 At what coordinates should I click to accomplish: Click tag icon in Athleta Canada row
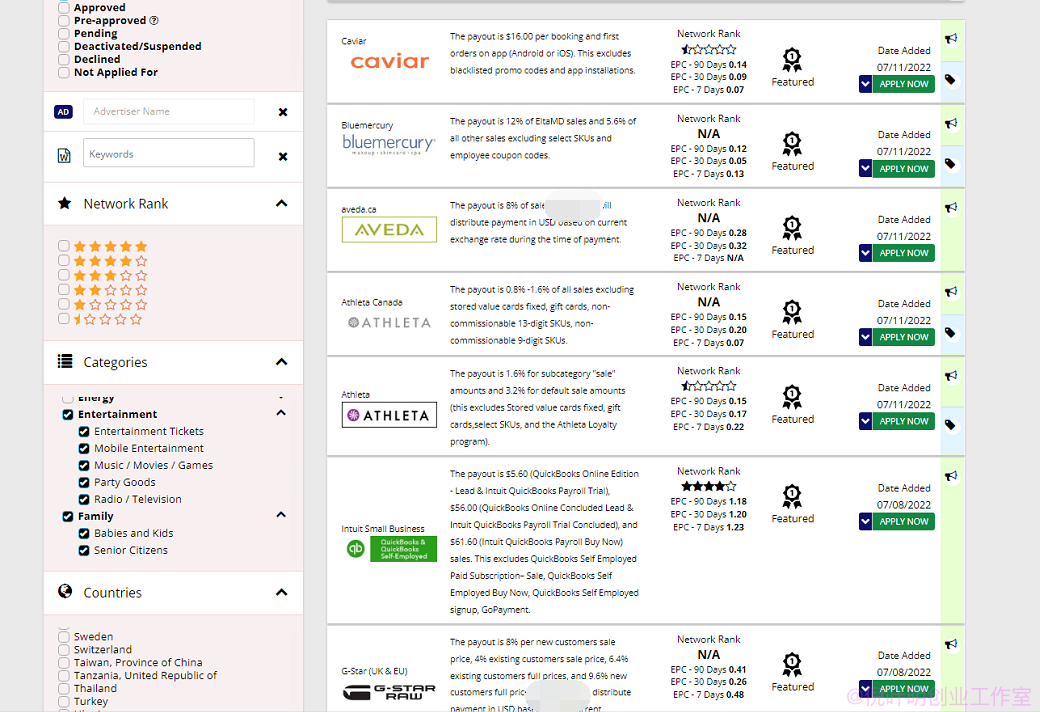click(950, 333)
